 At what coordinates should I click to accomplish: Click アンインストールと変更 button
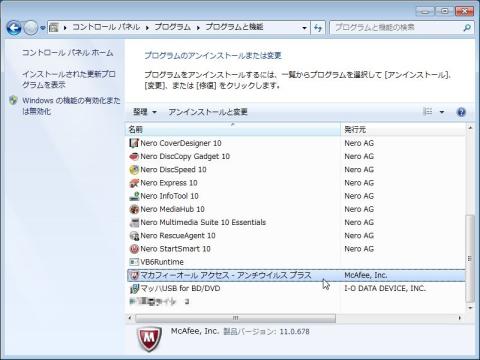point(208,112)
